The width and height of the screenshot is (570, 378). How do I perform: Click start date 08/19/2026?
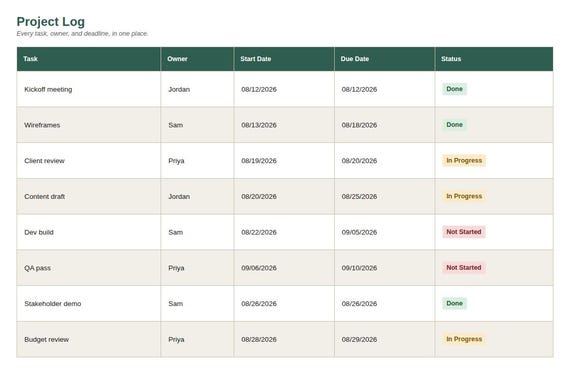(x=259, y=161)
